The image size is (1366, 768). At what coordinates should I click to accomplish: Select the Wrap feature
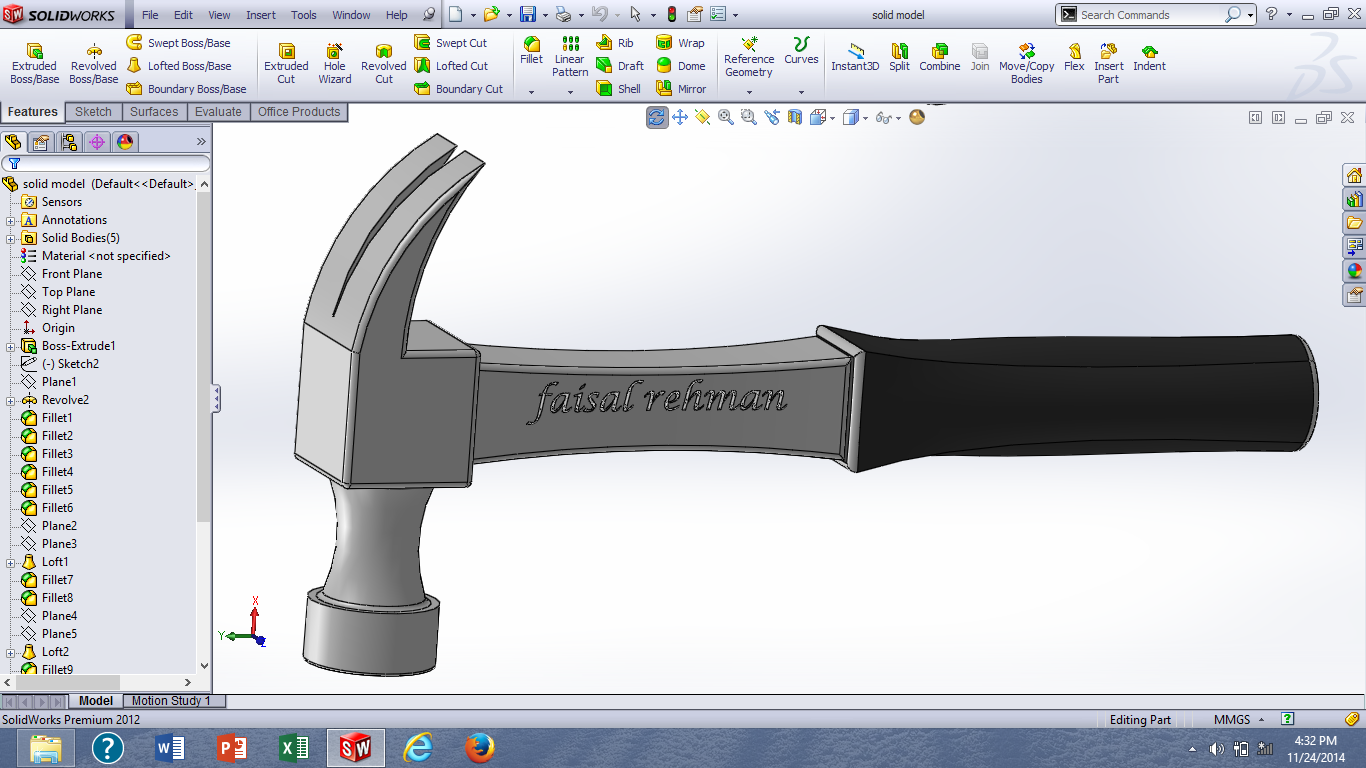[680, 43]
